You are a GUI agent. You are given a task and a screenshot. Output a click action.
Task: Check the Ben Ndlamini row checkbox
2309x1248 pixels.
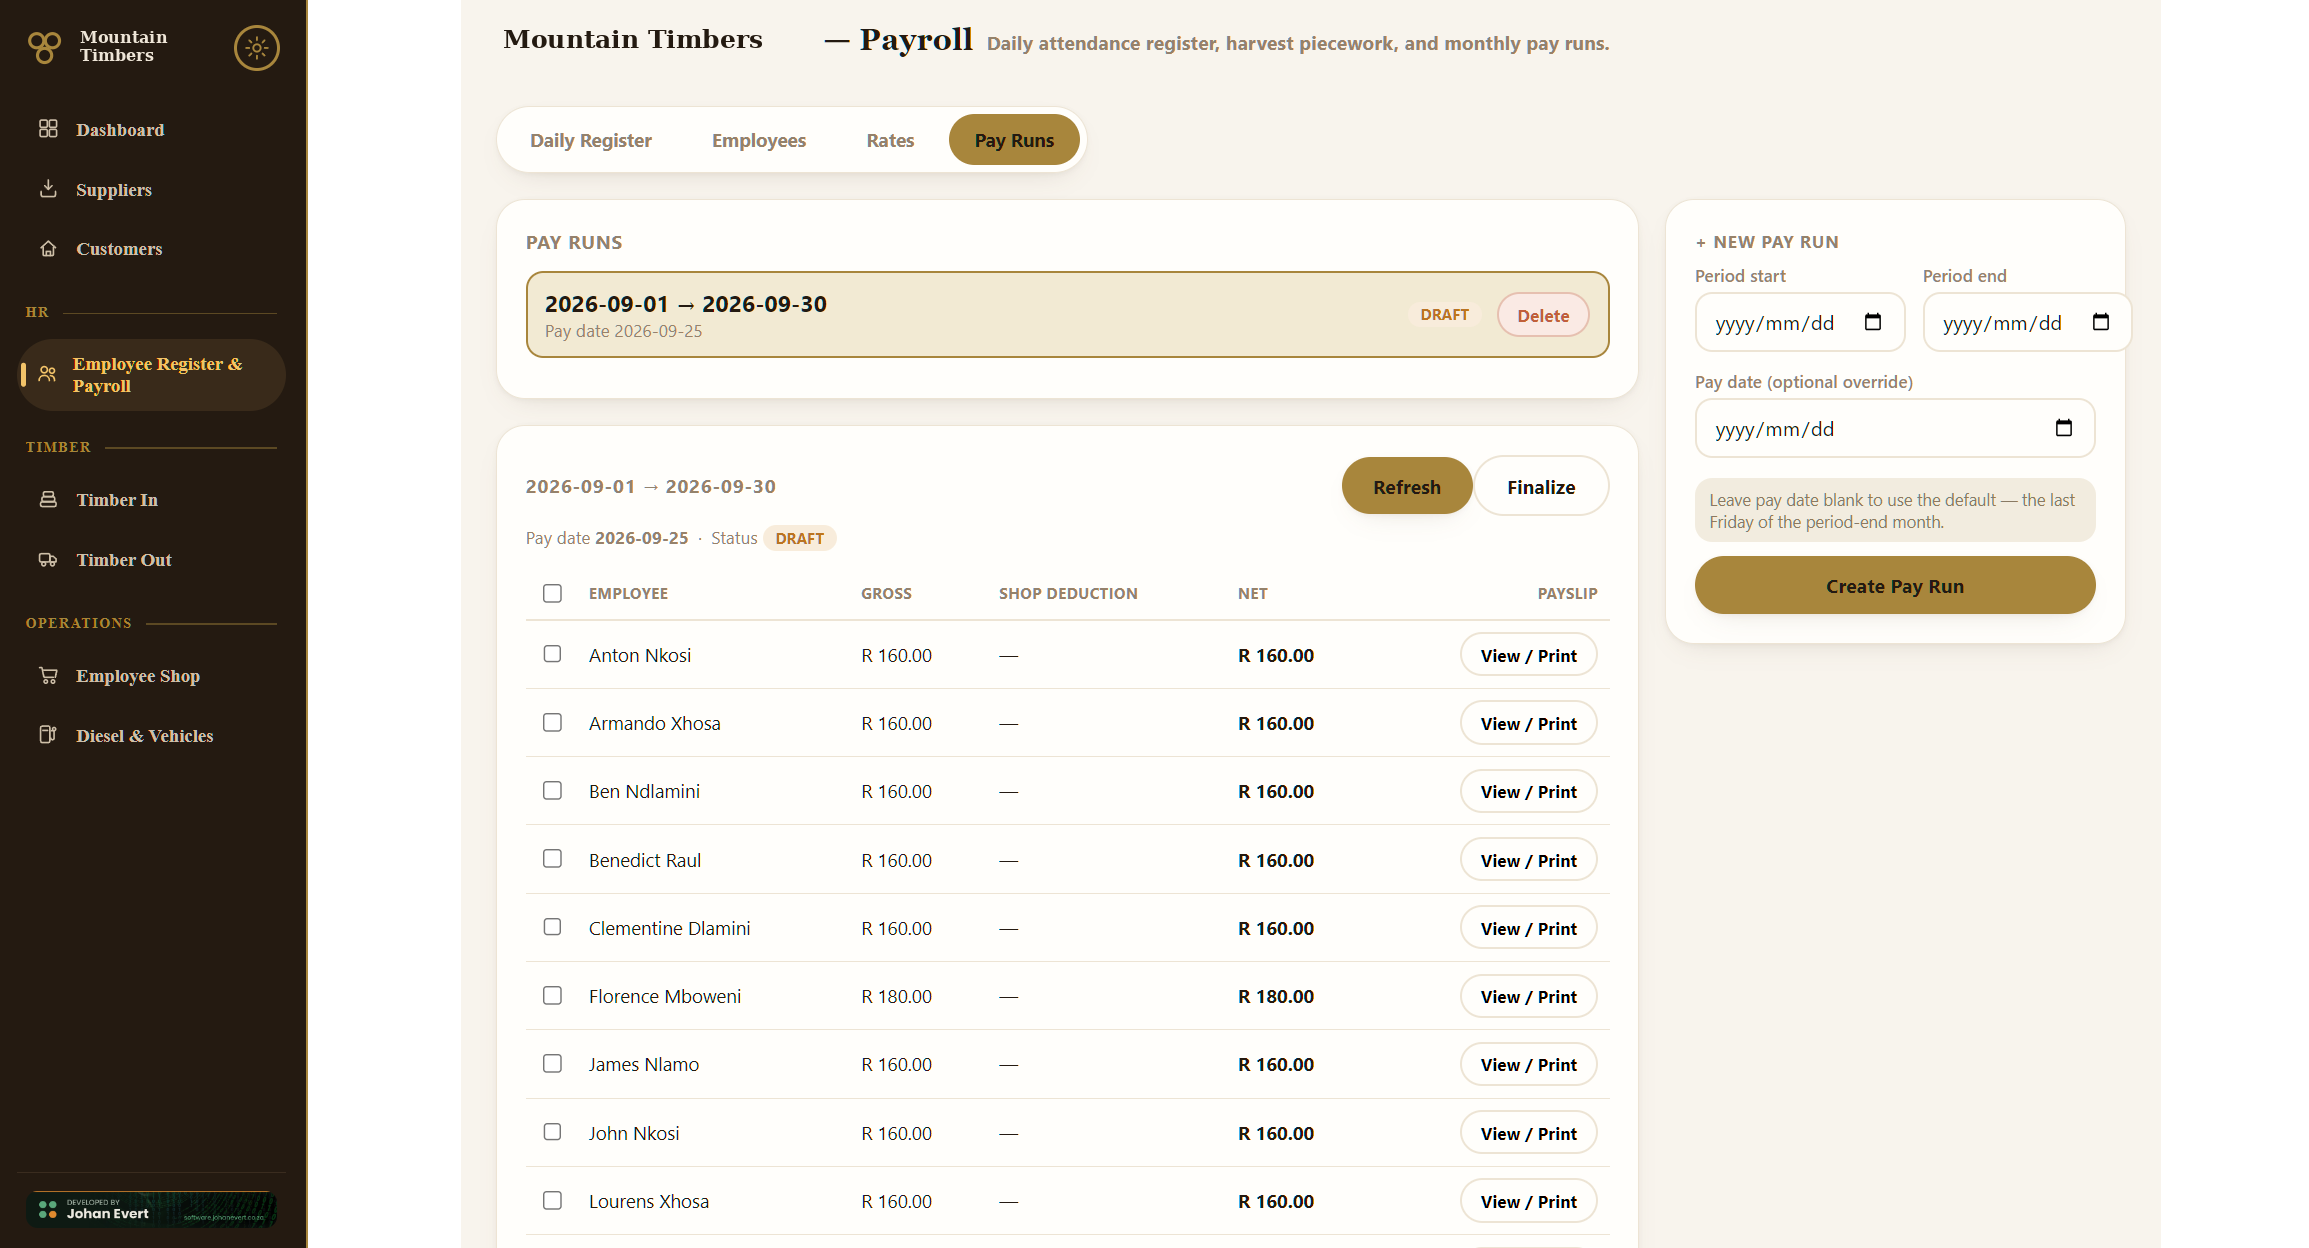pos(552,790)
